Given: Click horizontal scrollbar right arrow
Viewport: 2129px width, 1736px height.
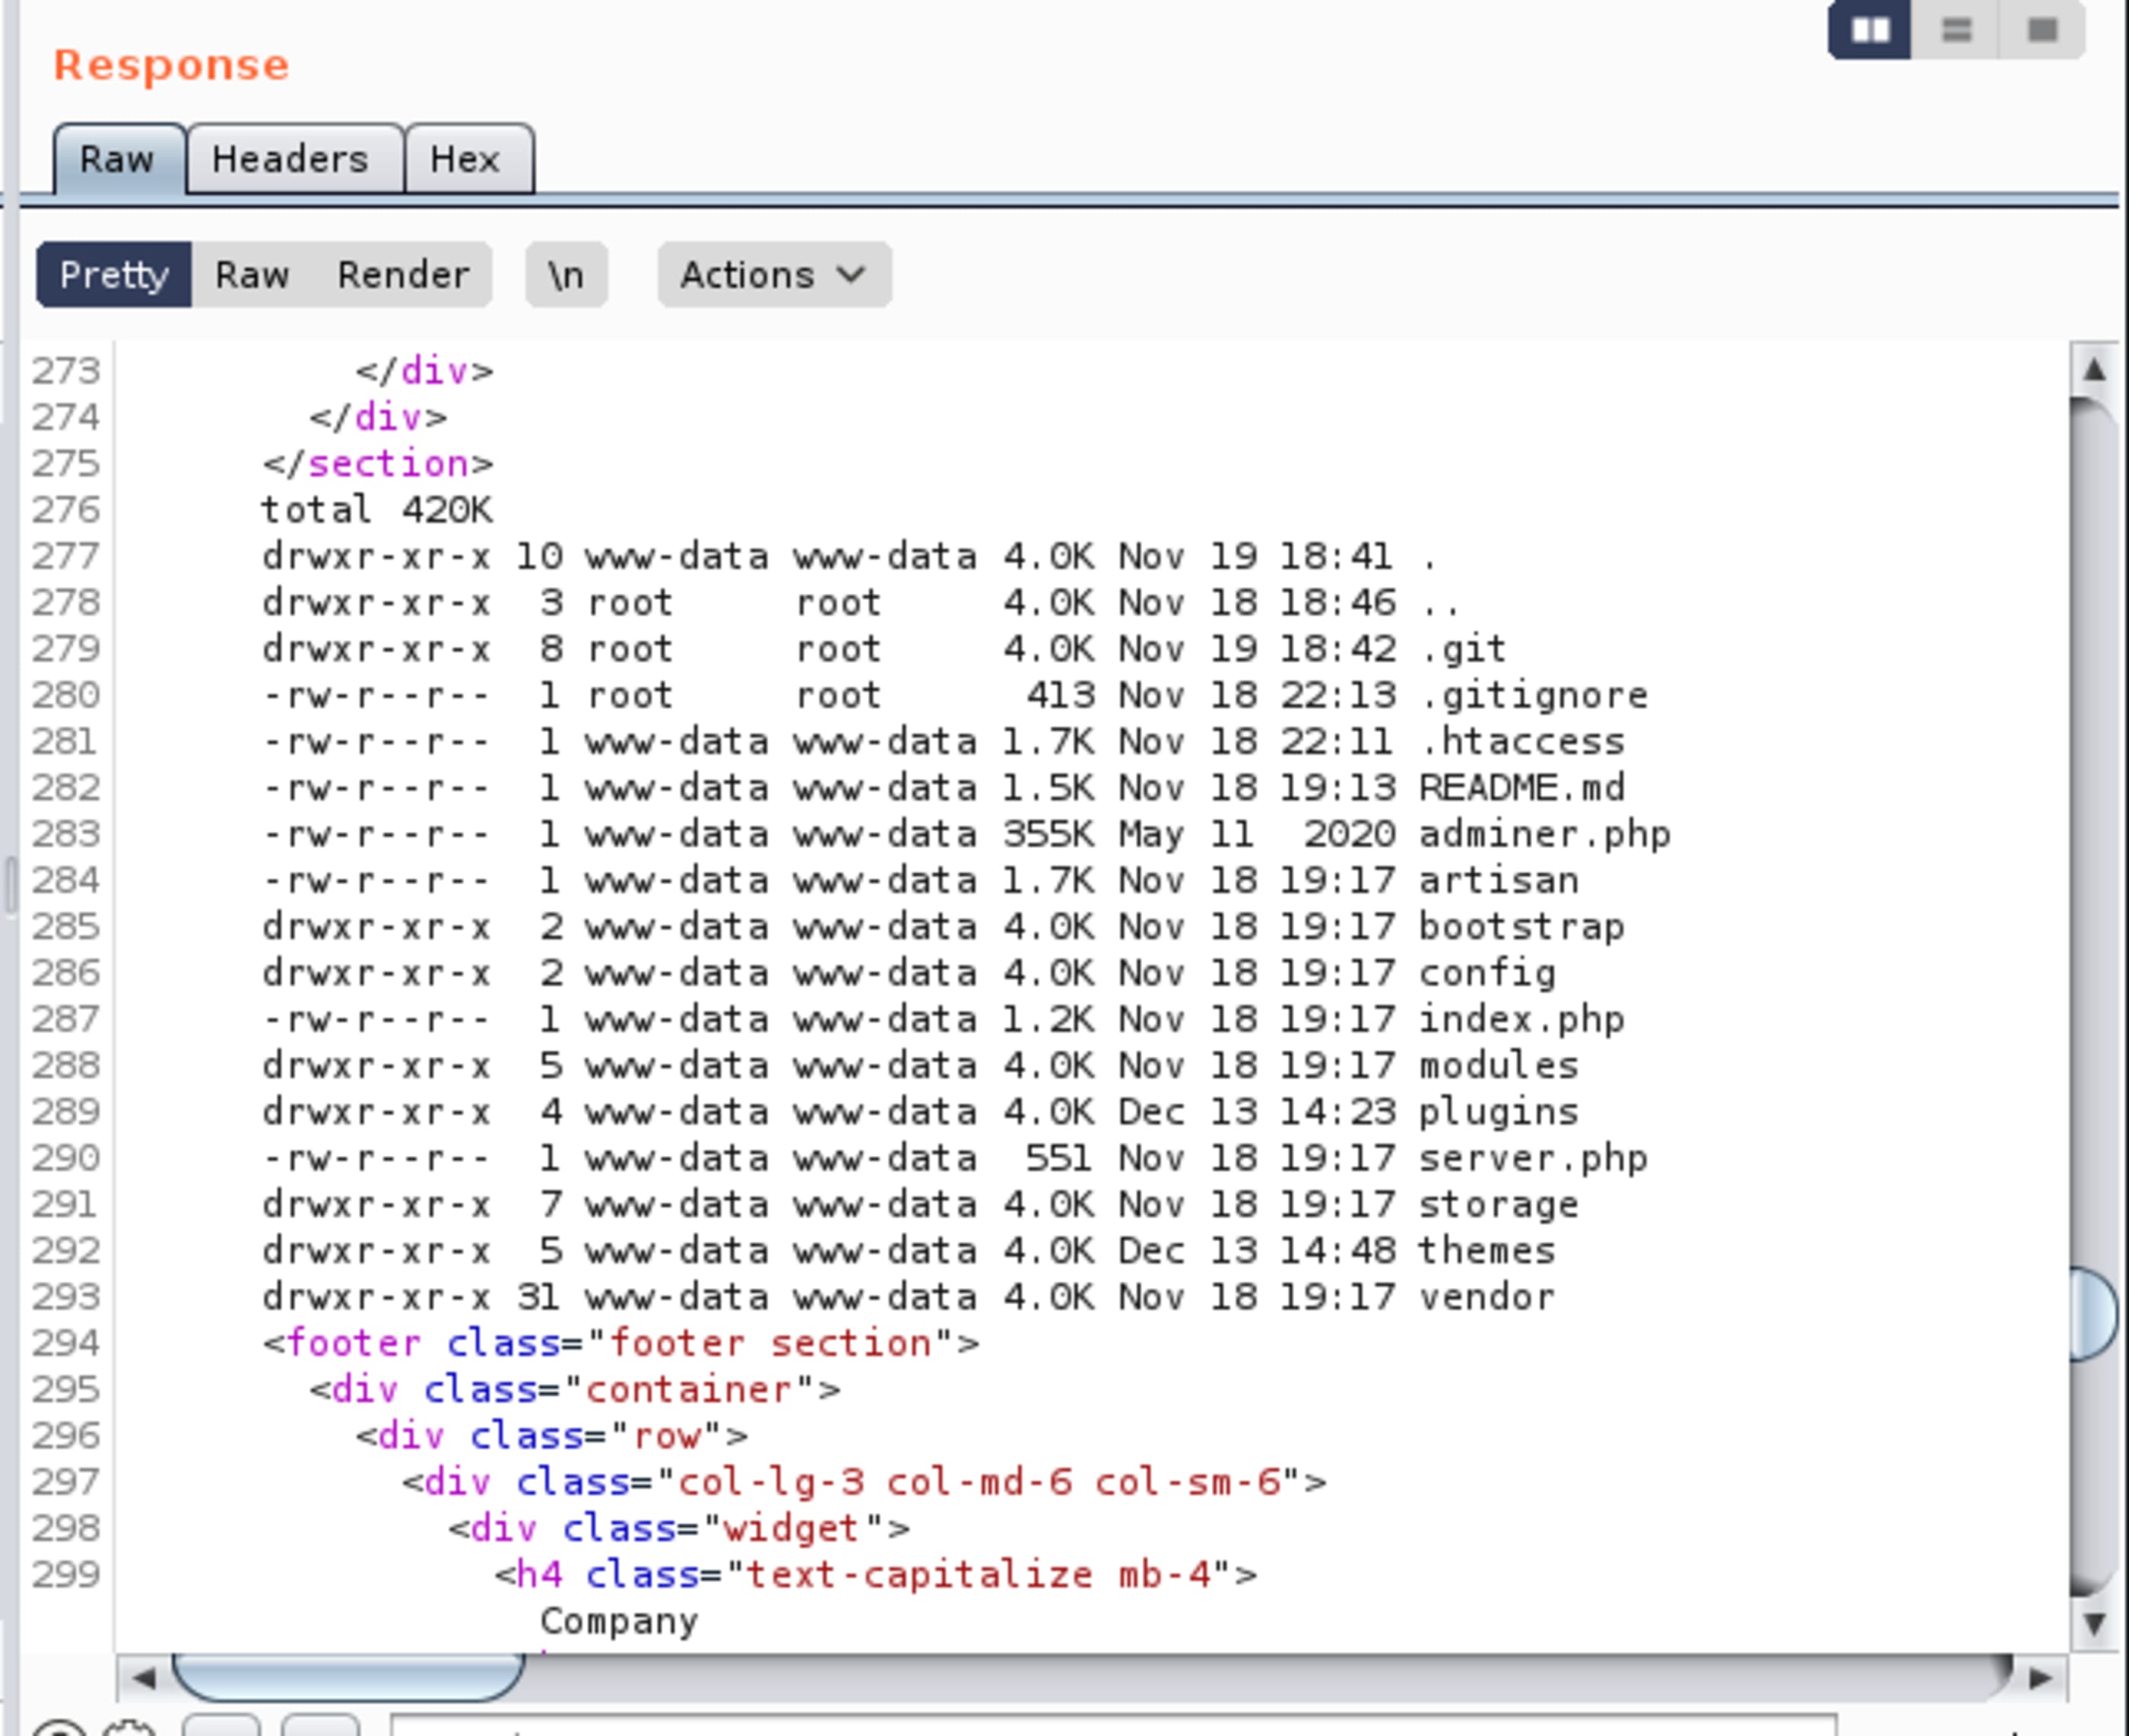Looking at the screenshot, I should click(x=2040, y=1677).
